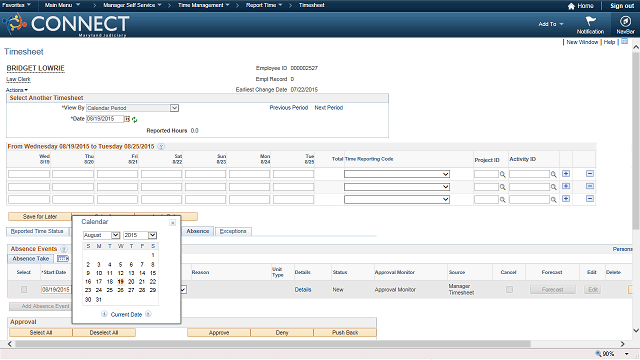Delete the first timesheet row
The image size is (640, 360).
pos(590,173)
